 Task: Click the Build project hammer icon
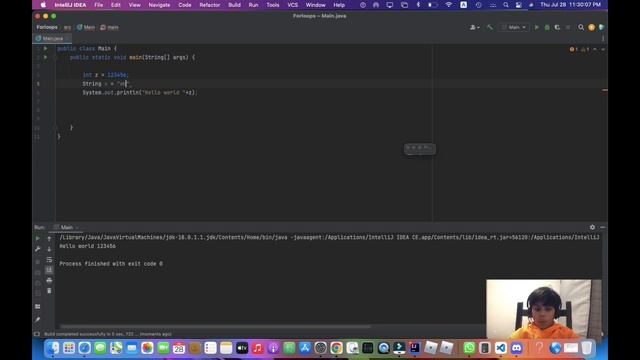tap(490, 27)
